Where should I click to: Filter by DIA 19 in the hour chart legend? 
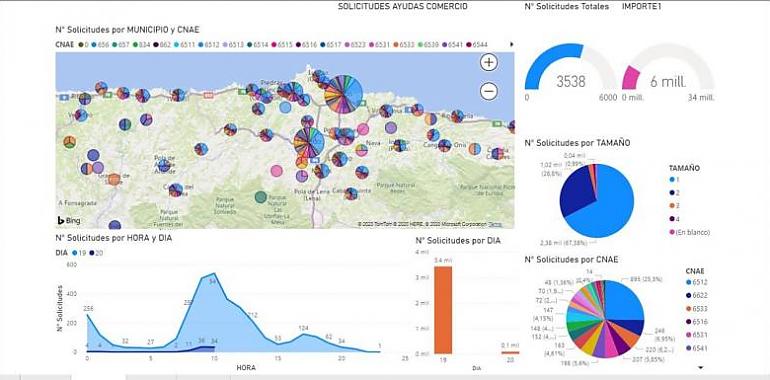(x=79, y=253)
